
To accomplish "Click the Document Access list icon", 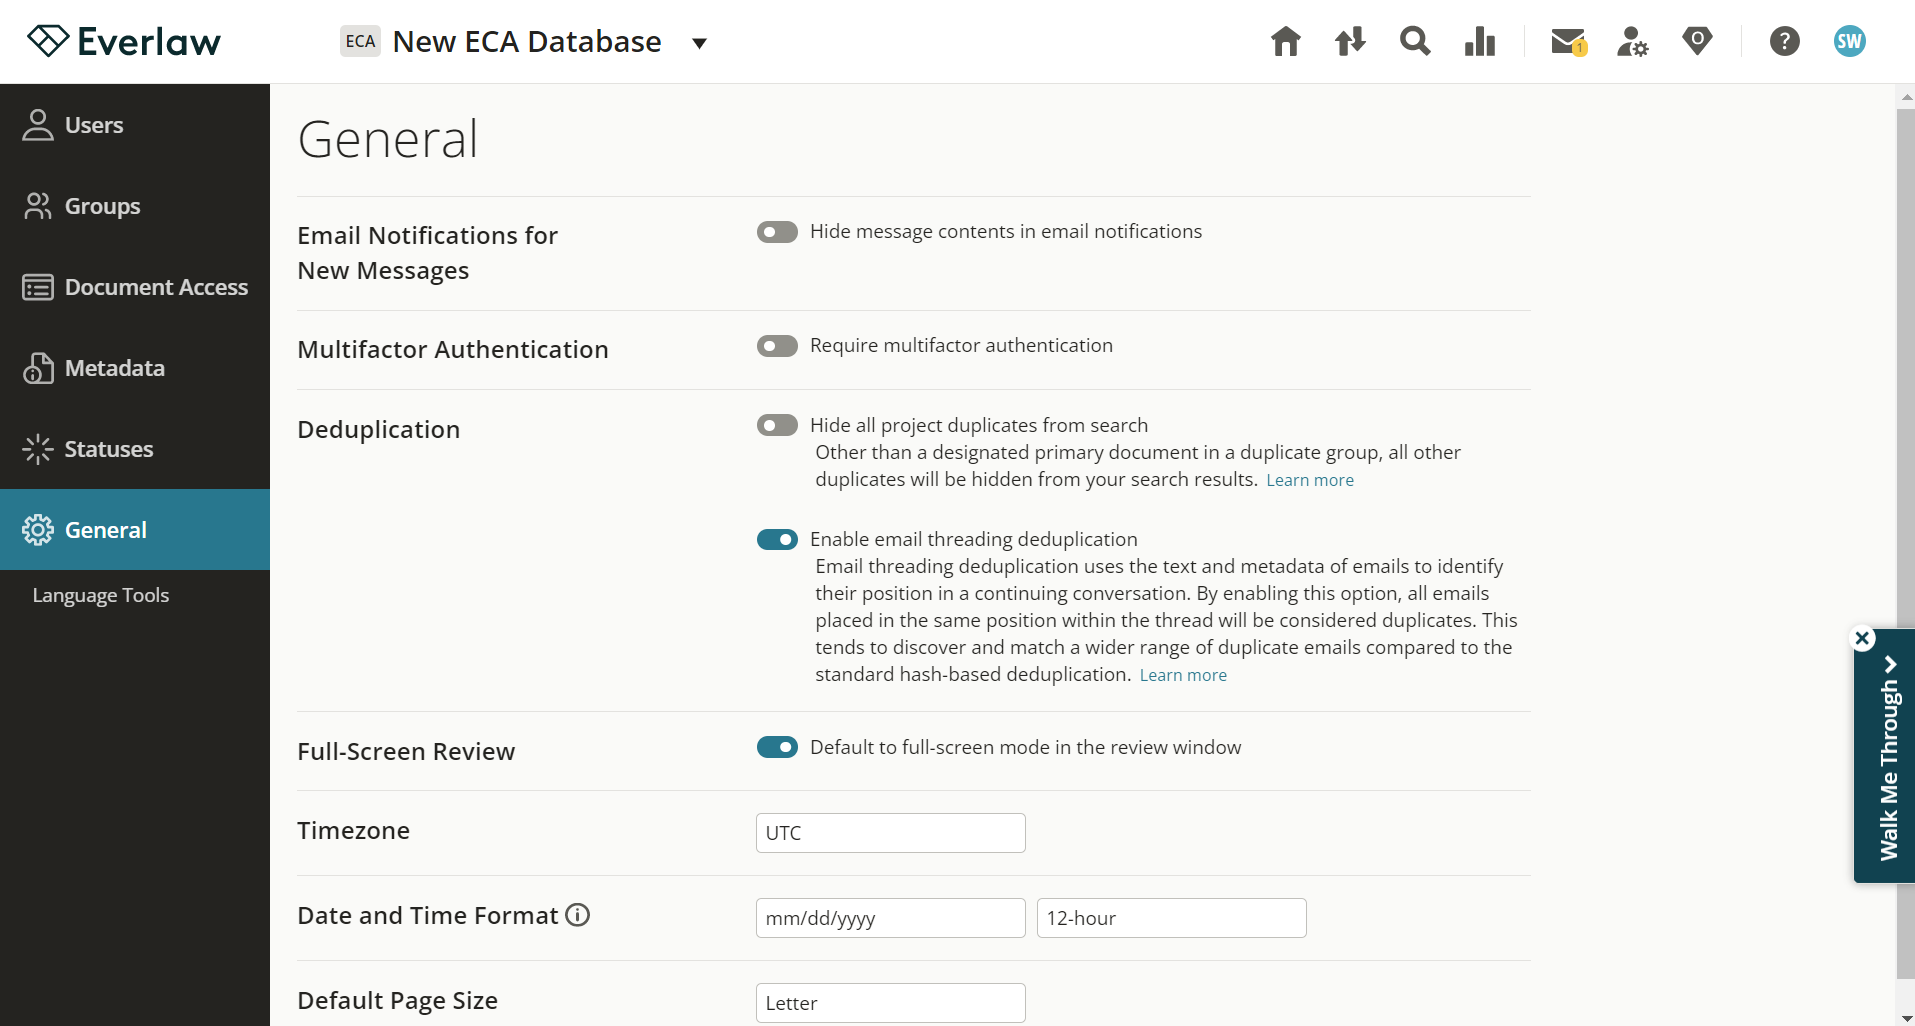I will (x=38, y=287).
